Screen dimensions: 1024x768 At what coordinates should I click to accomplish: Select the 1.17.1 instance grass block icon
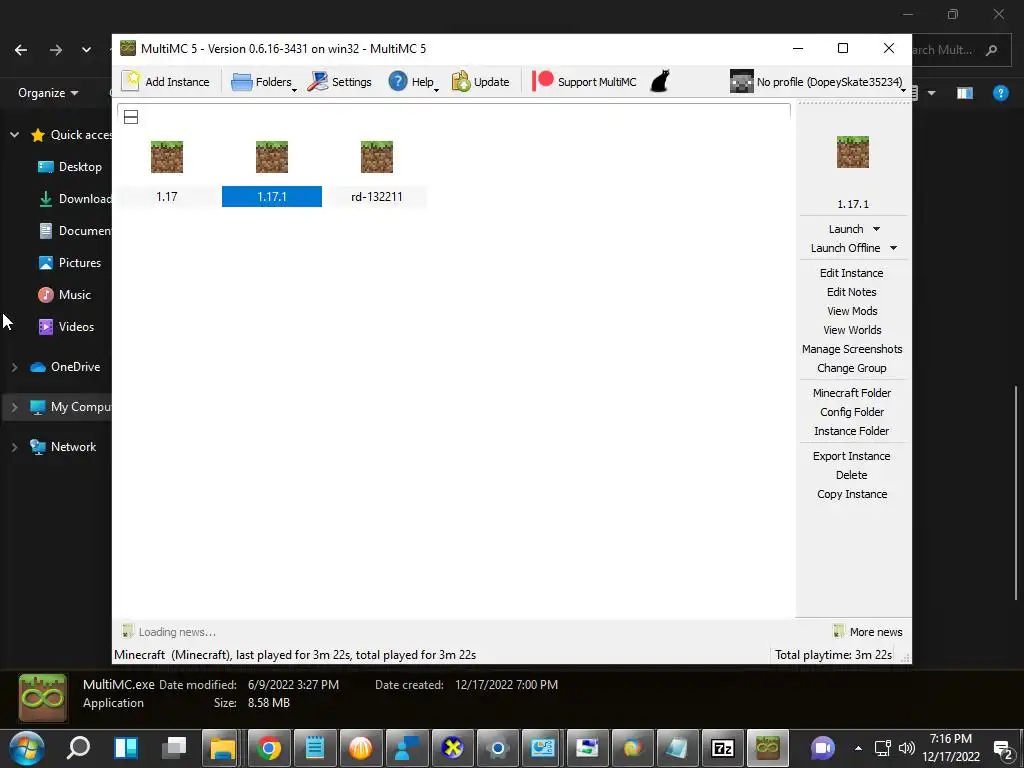[272, 157]
